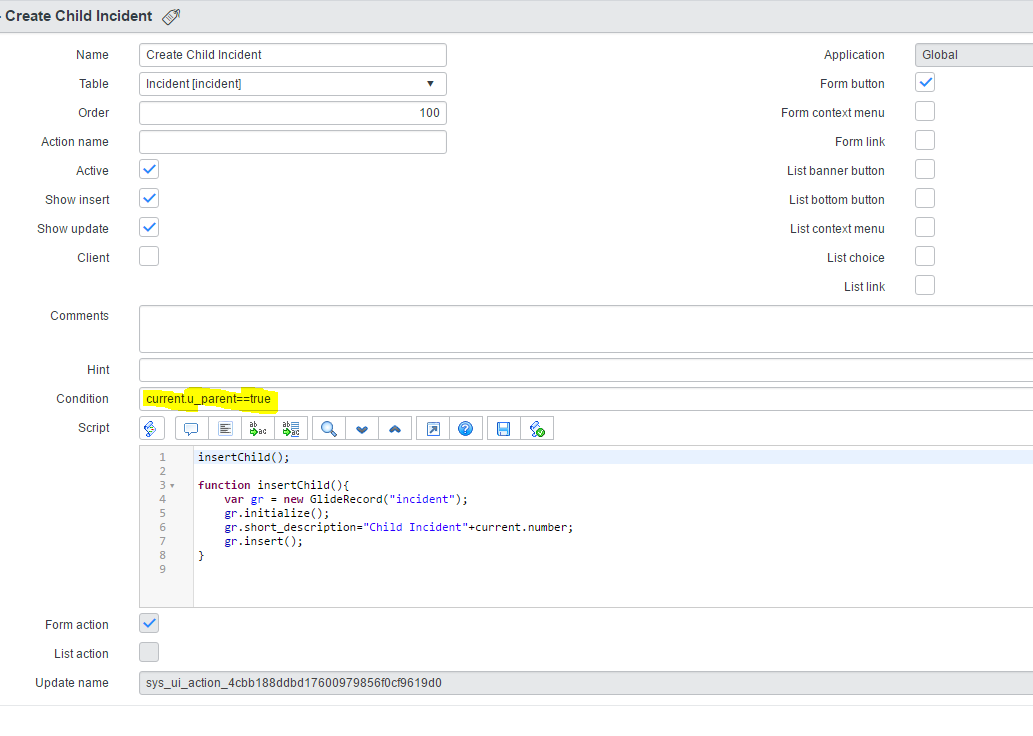The width and height of the screenshot is (1033, 736).
Task: Click the empty Action name field
Action: (293, 142)
